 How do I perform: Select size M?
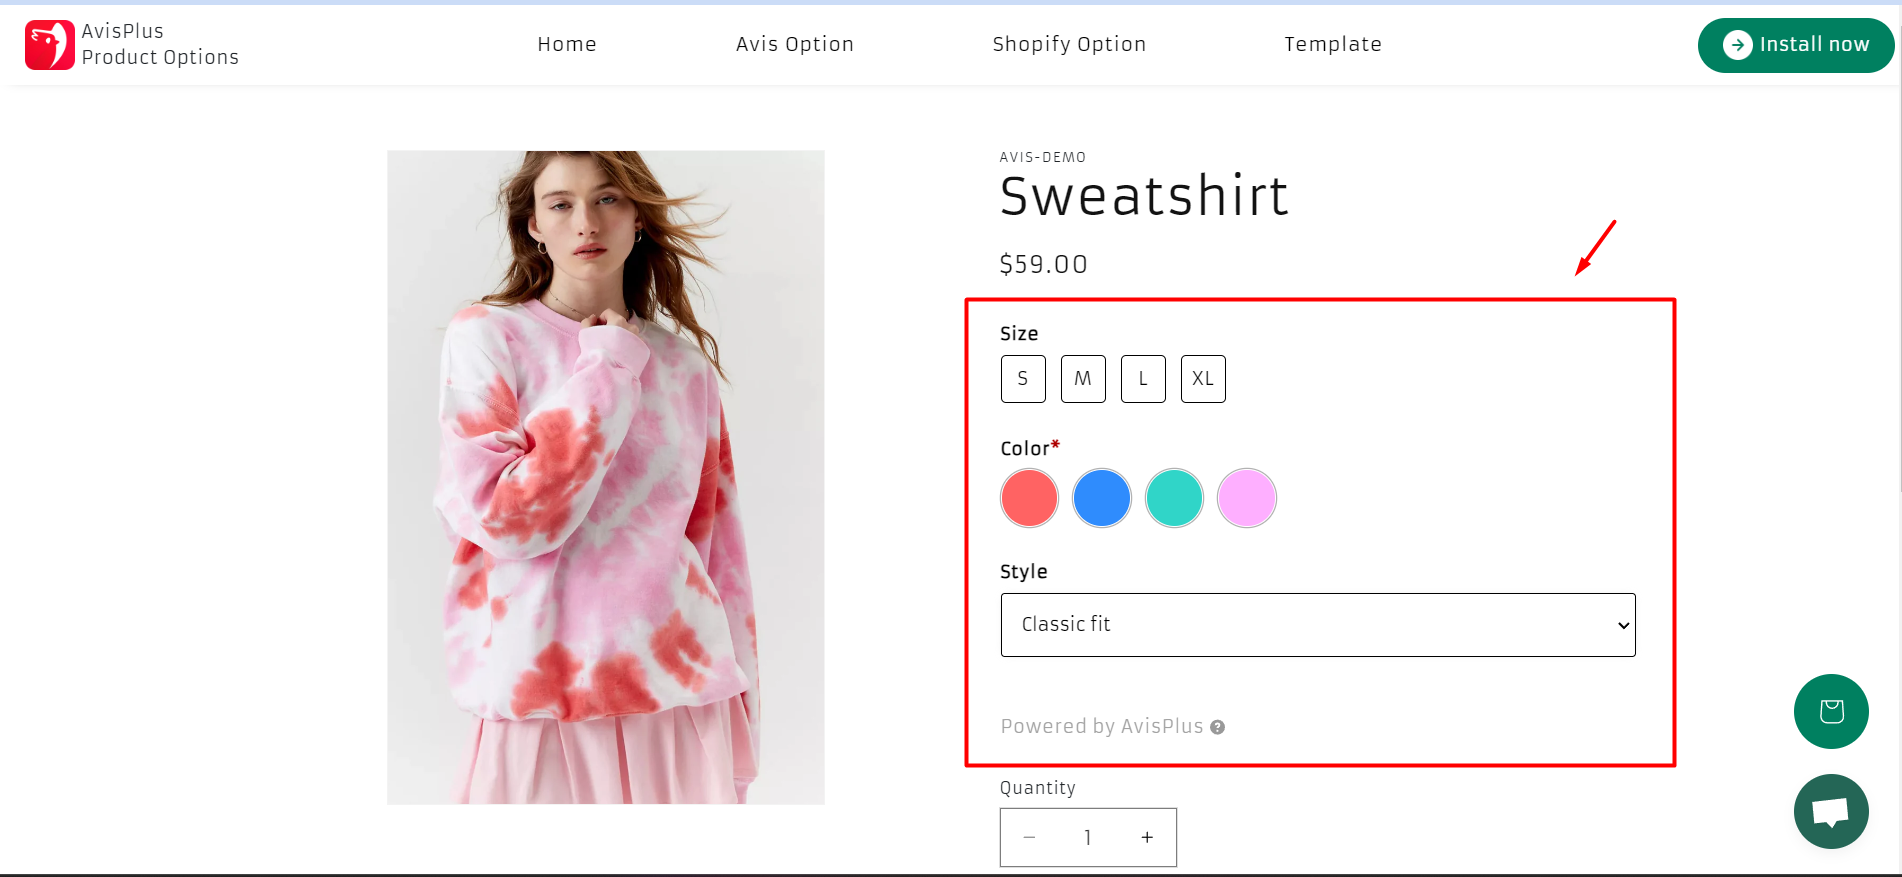tap(1083, 379)
